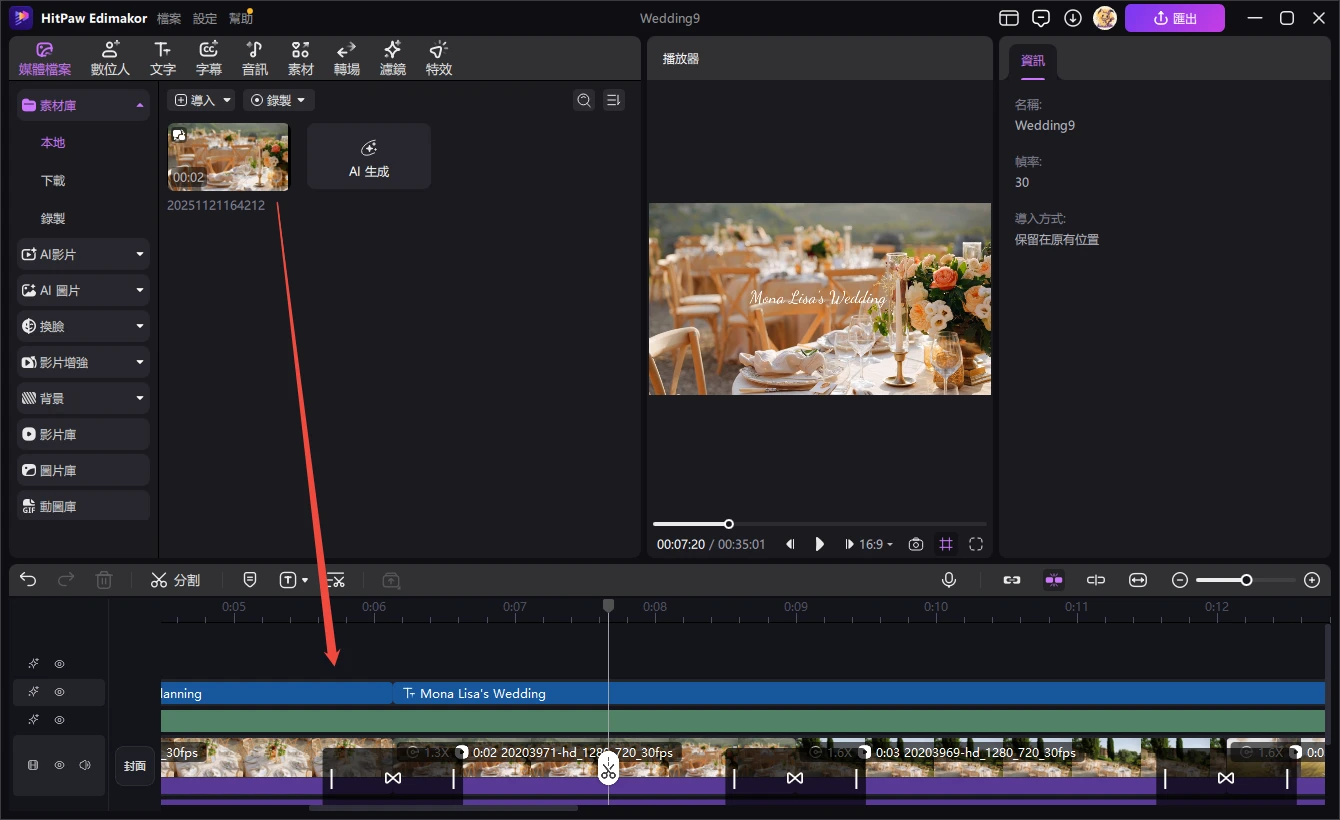
Task: Open the 檔案 (File) menu
Action: click(169, 18)
